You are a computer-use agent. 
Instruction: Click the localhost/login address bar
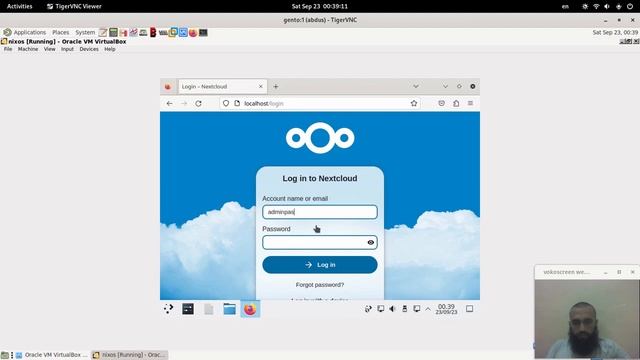(320, 104)
